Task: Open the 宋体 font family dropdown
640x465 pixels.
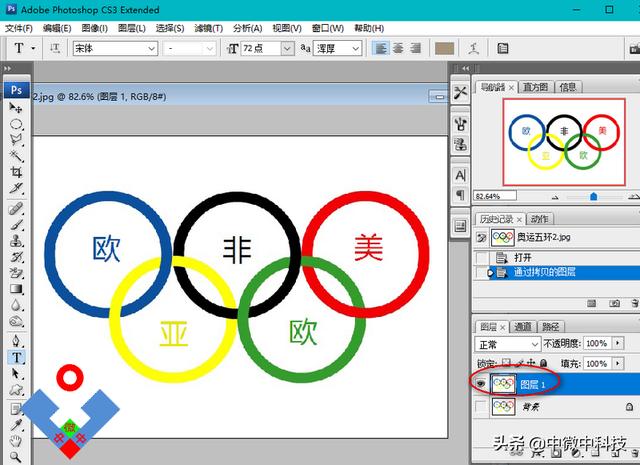Action: [151, 49]
